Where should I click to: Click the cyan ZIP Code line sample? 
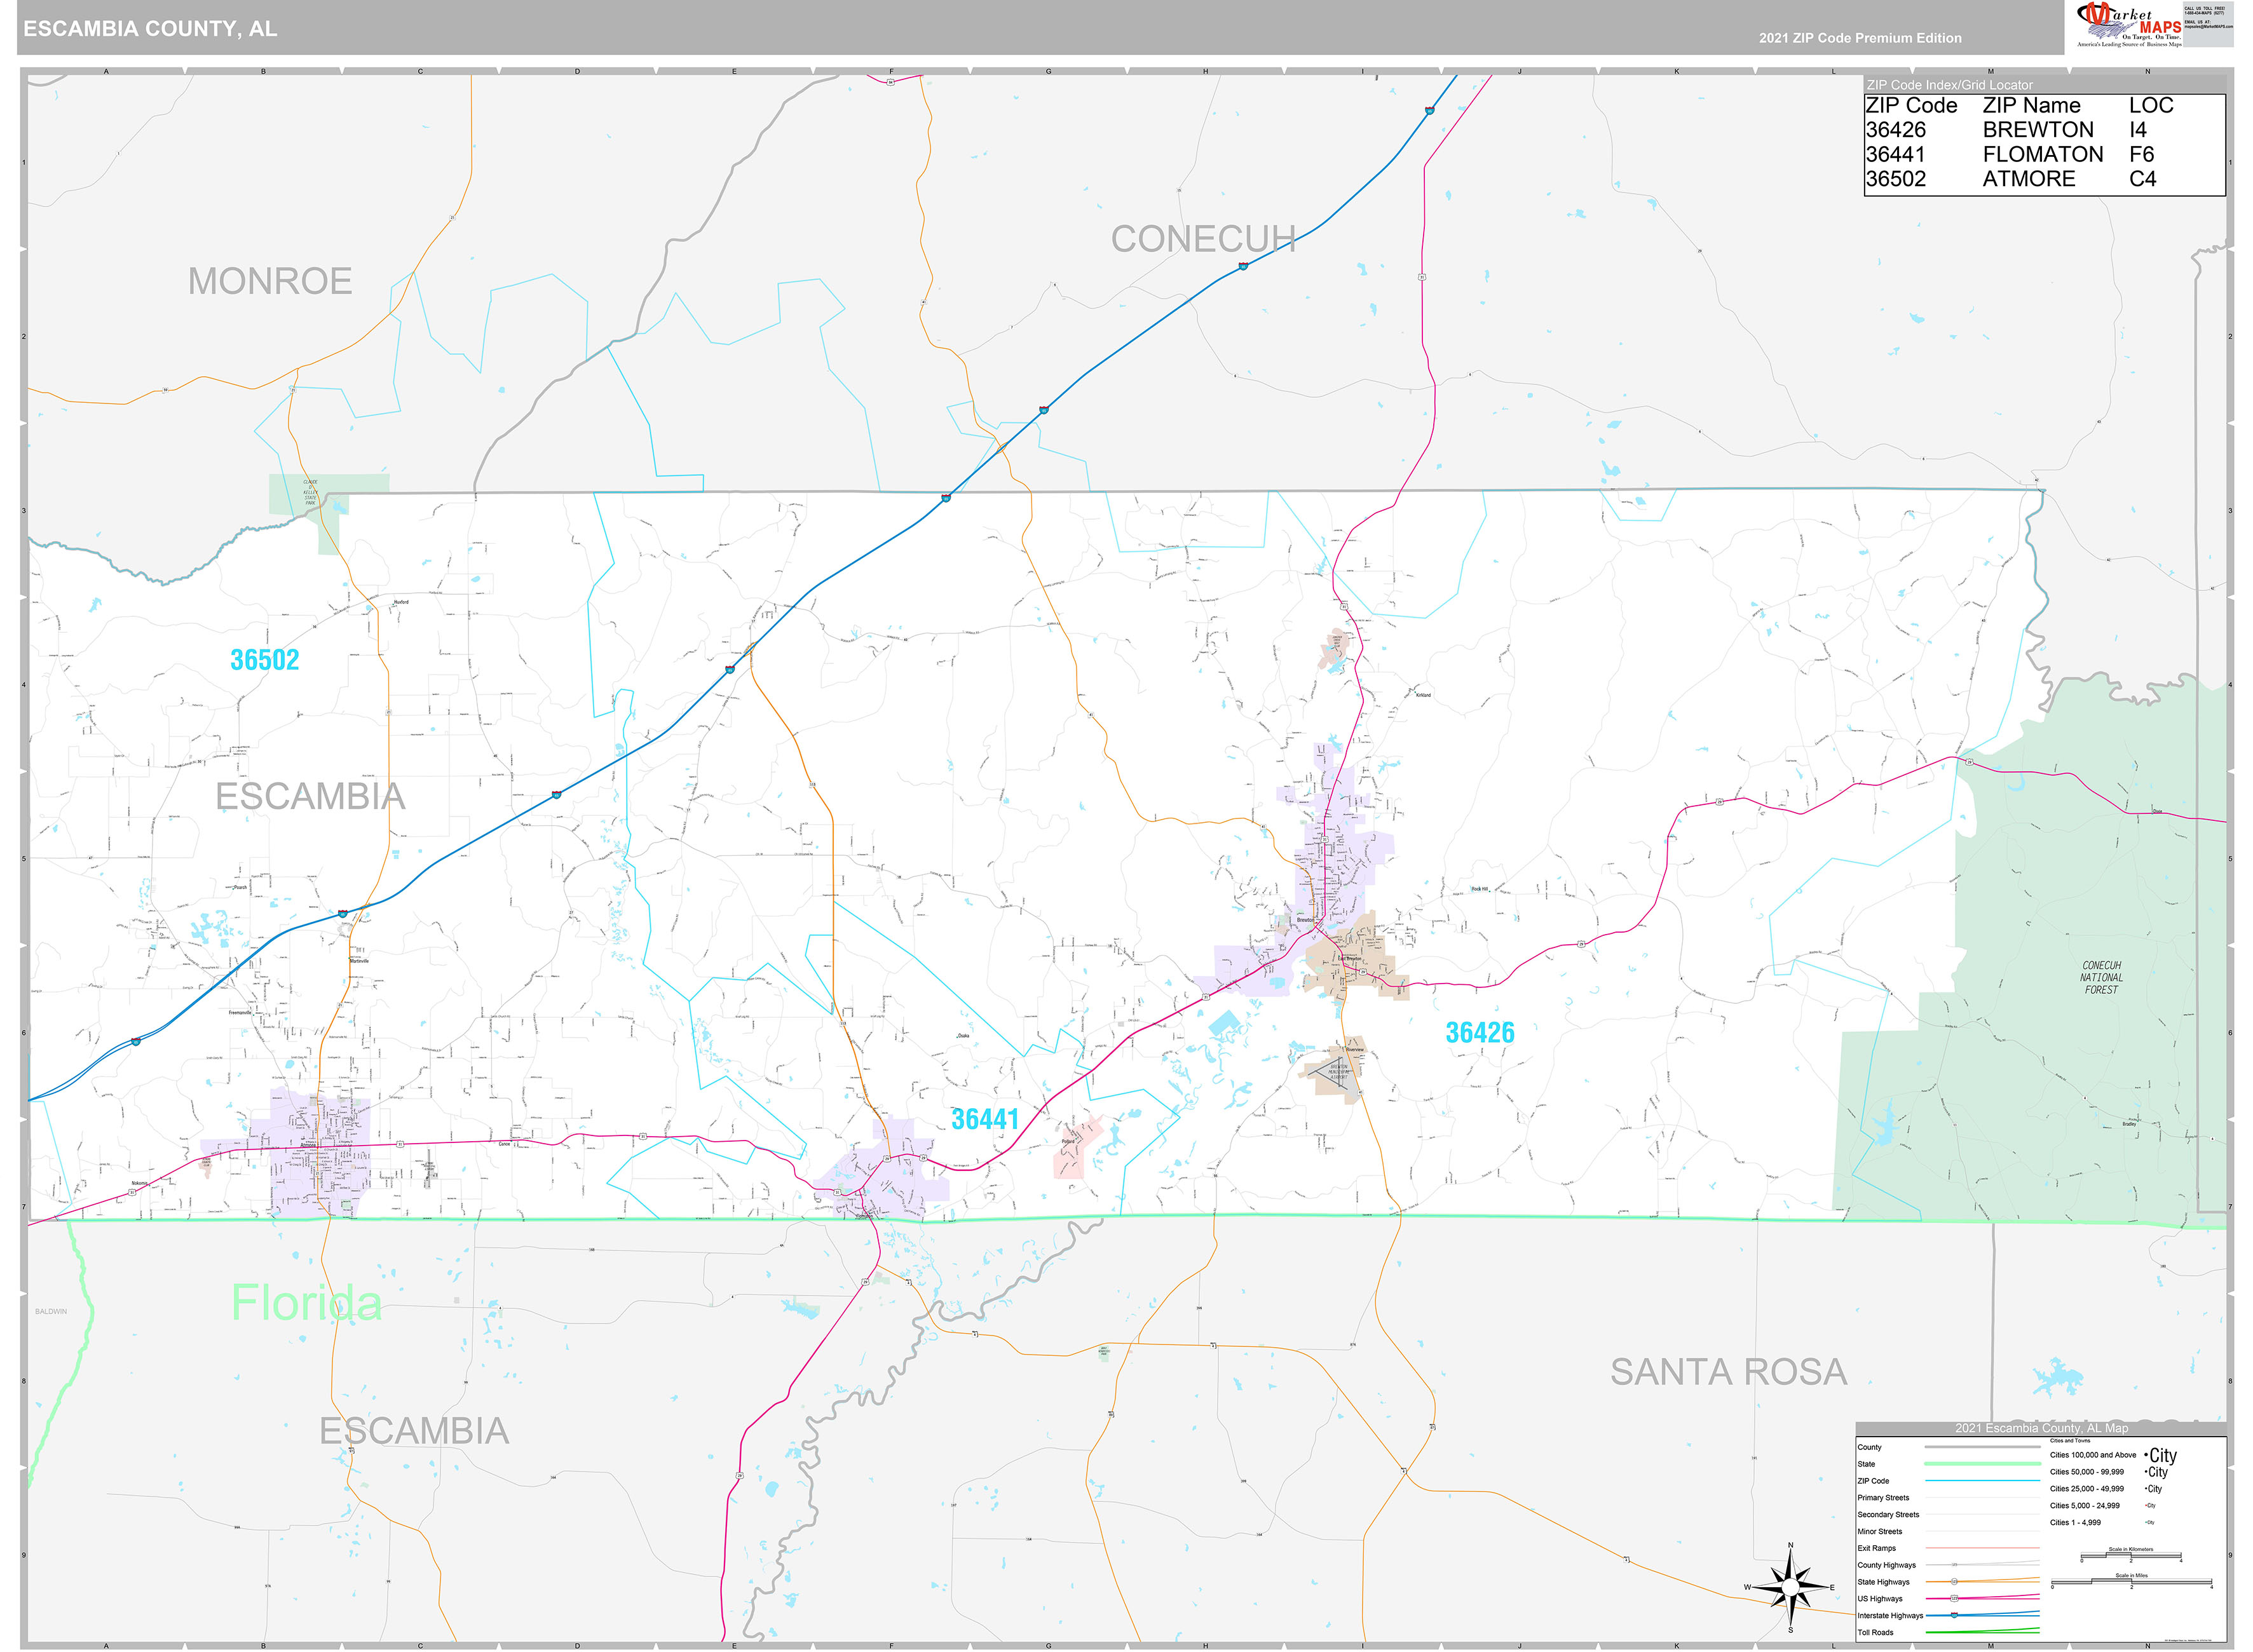coord(1982,1481)
